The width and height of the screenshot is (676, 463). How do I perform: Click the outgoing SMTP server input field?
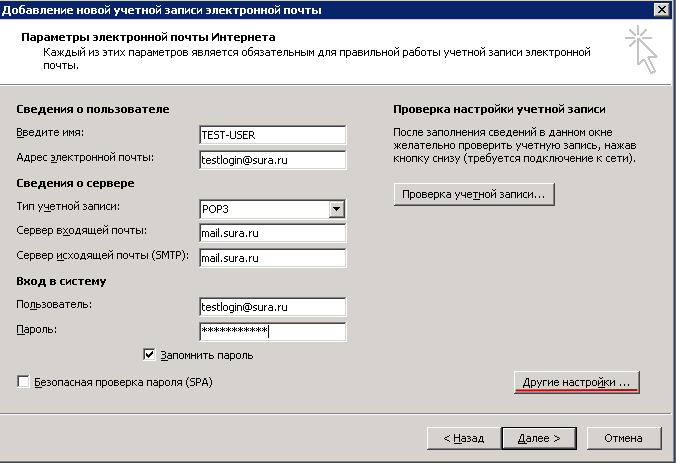coord(272,258)
